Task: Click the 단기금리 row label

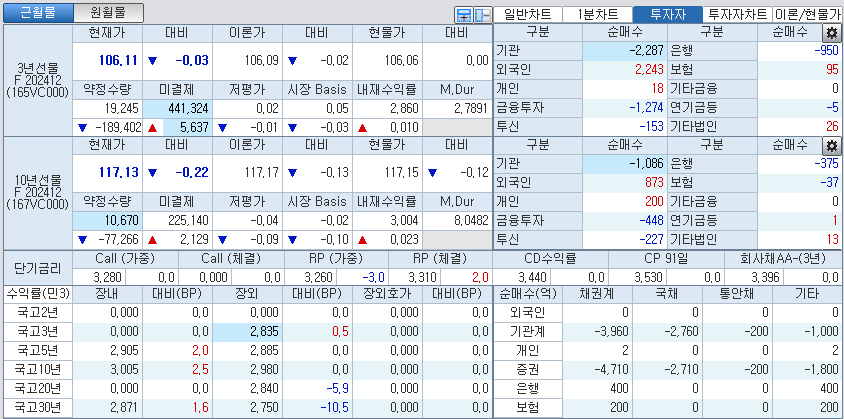Action: click(x=38, y=268)
